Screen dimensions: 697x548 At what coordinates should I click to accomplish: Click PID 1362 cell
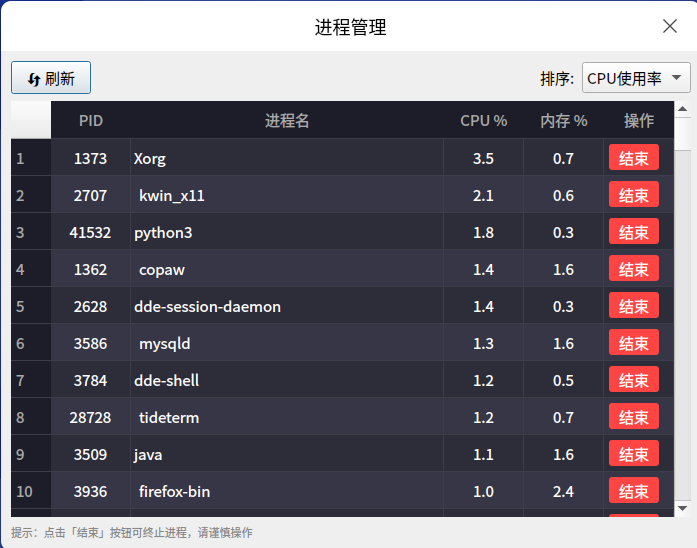coord(91,269)
